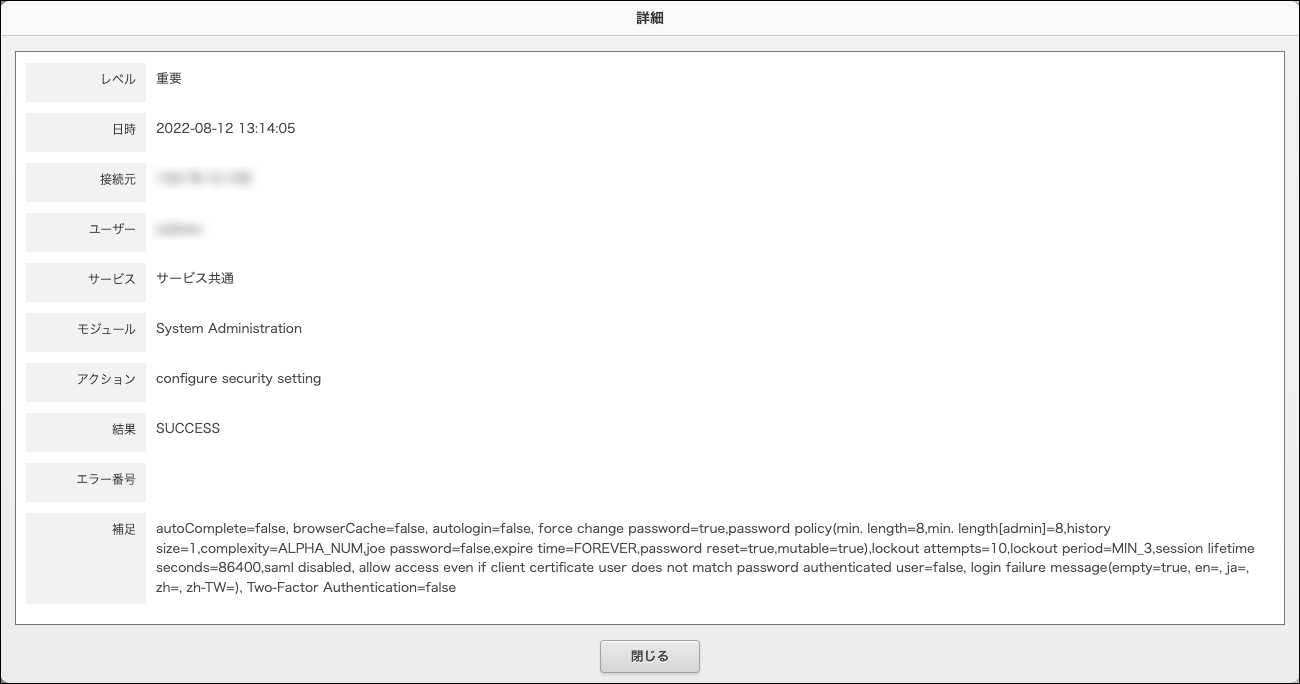This screenshot has height=684, width=1300.
Task: Click the SUCCESS result value
Action: click(x=188, y=429)
